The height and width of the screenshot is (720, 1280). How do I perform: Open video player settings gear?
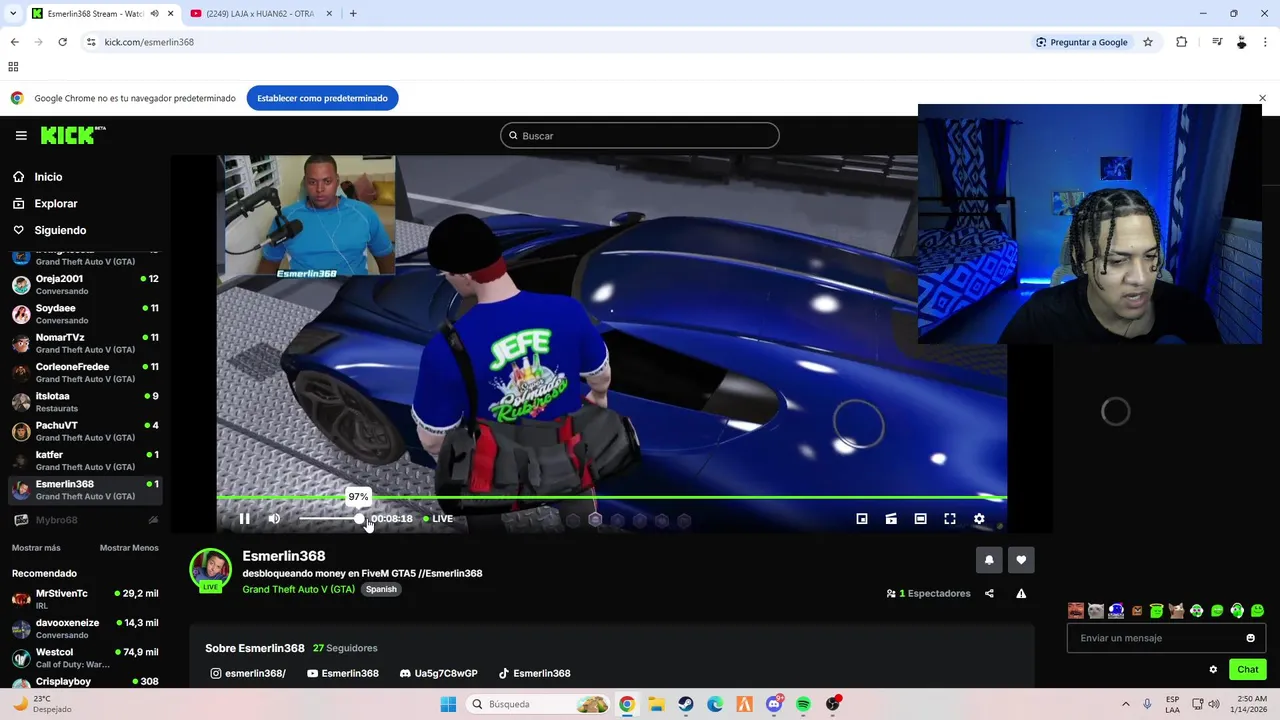979,519
